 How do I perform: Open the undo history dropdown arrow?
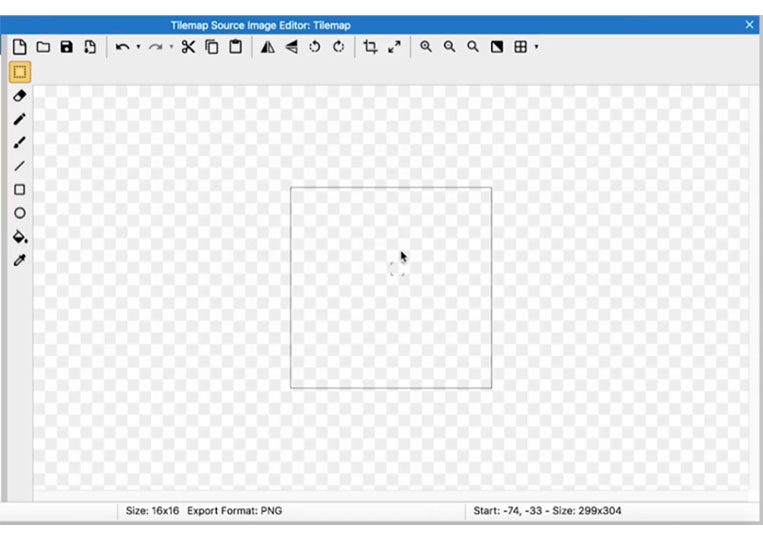click(139, 47)
